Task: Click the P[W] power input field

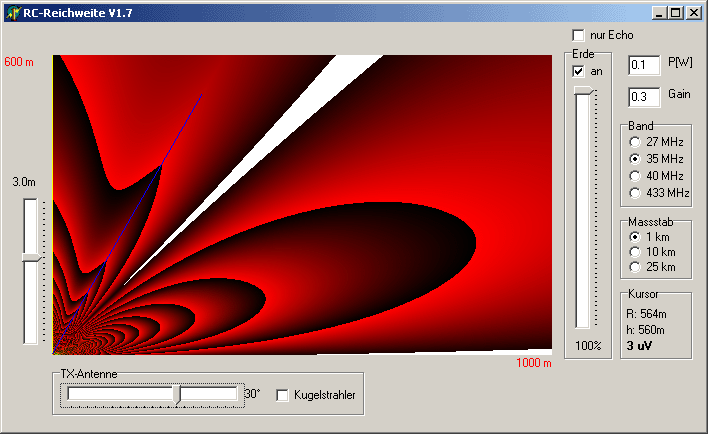Action: pyautogui.click(x=644, y=65)
